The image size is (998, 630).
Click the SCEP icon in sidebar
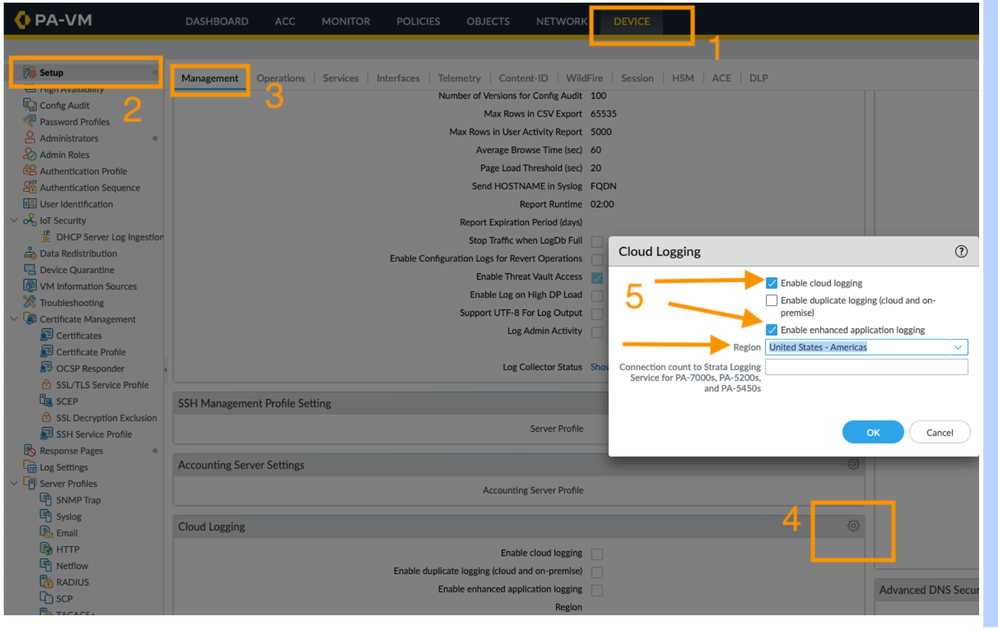click(46, 401)
